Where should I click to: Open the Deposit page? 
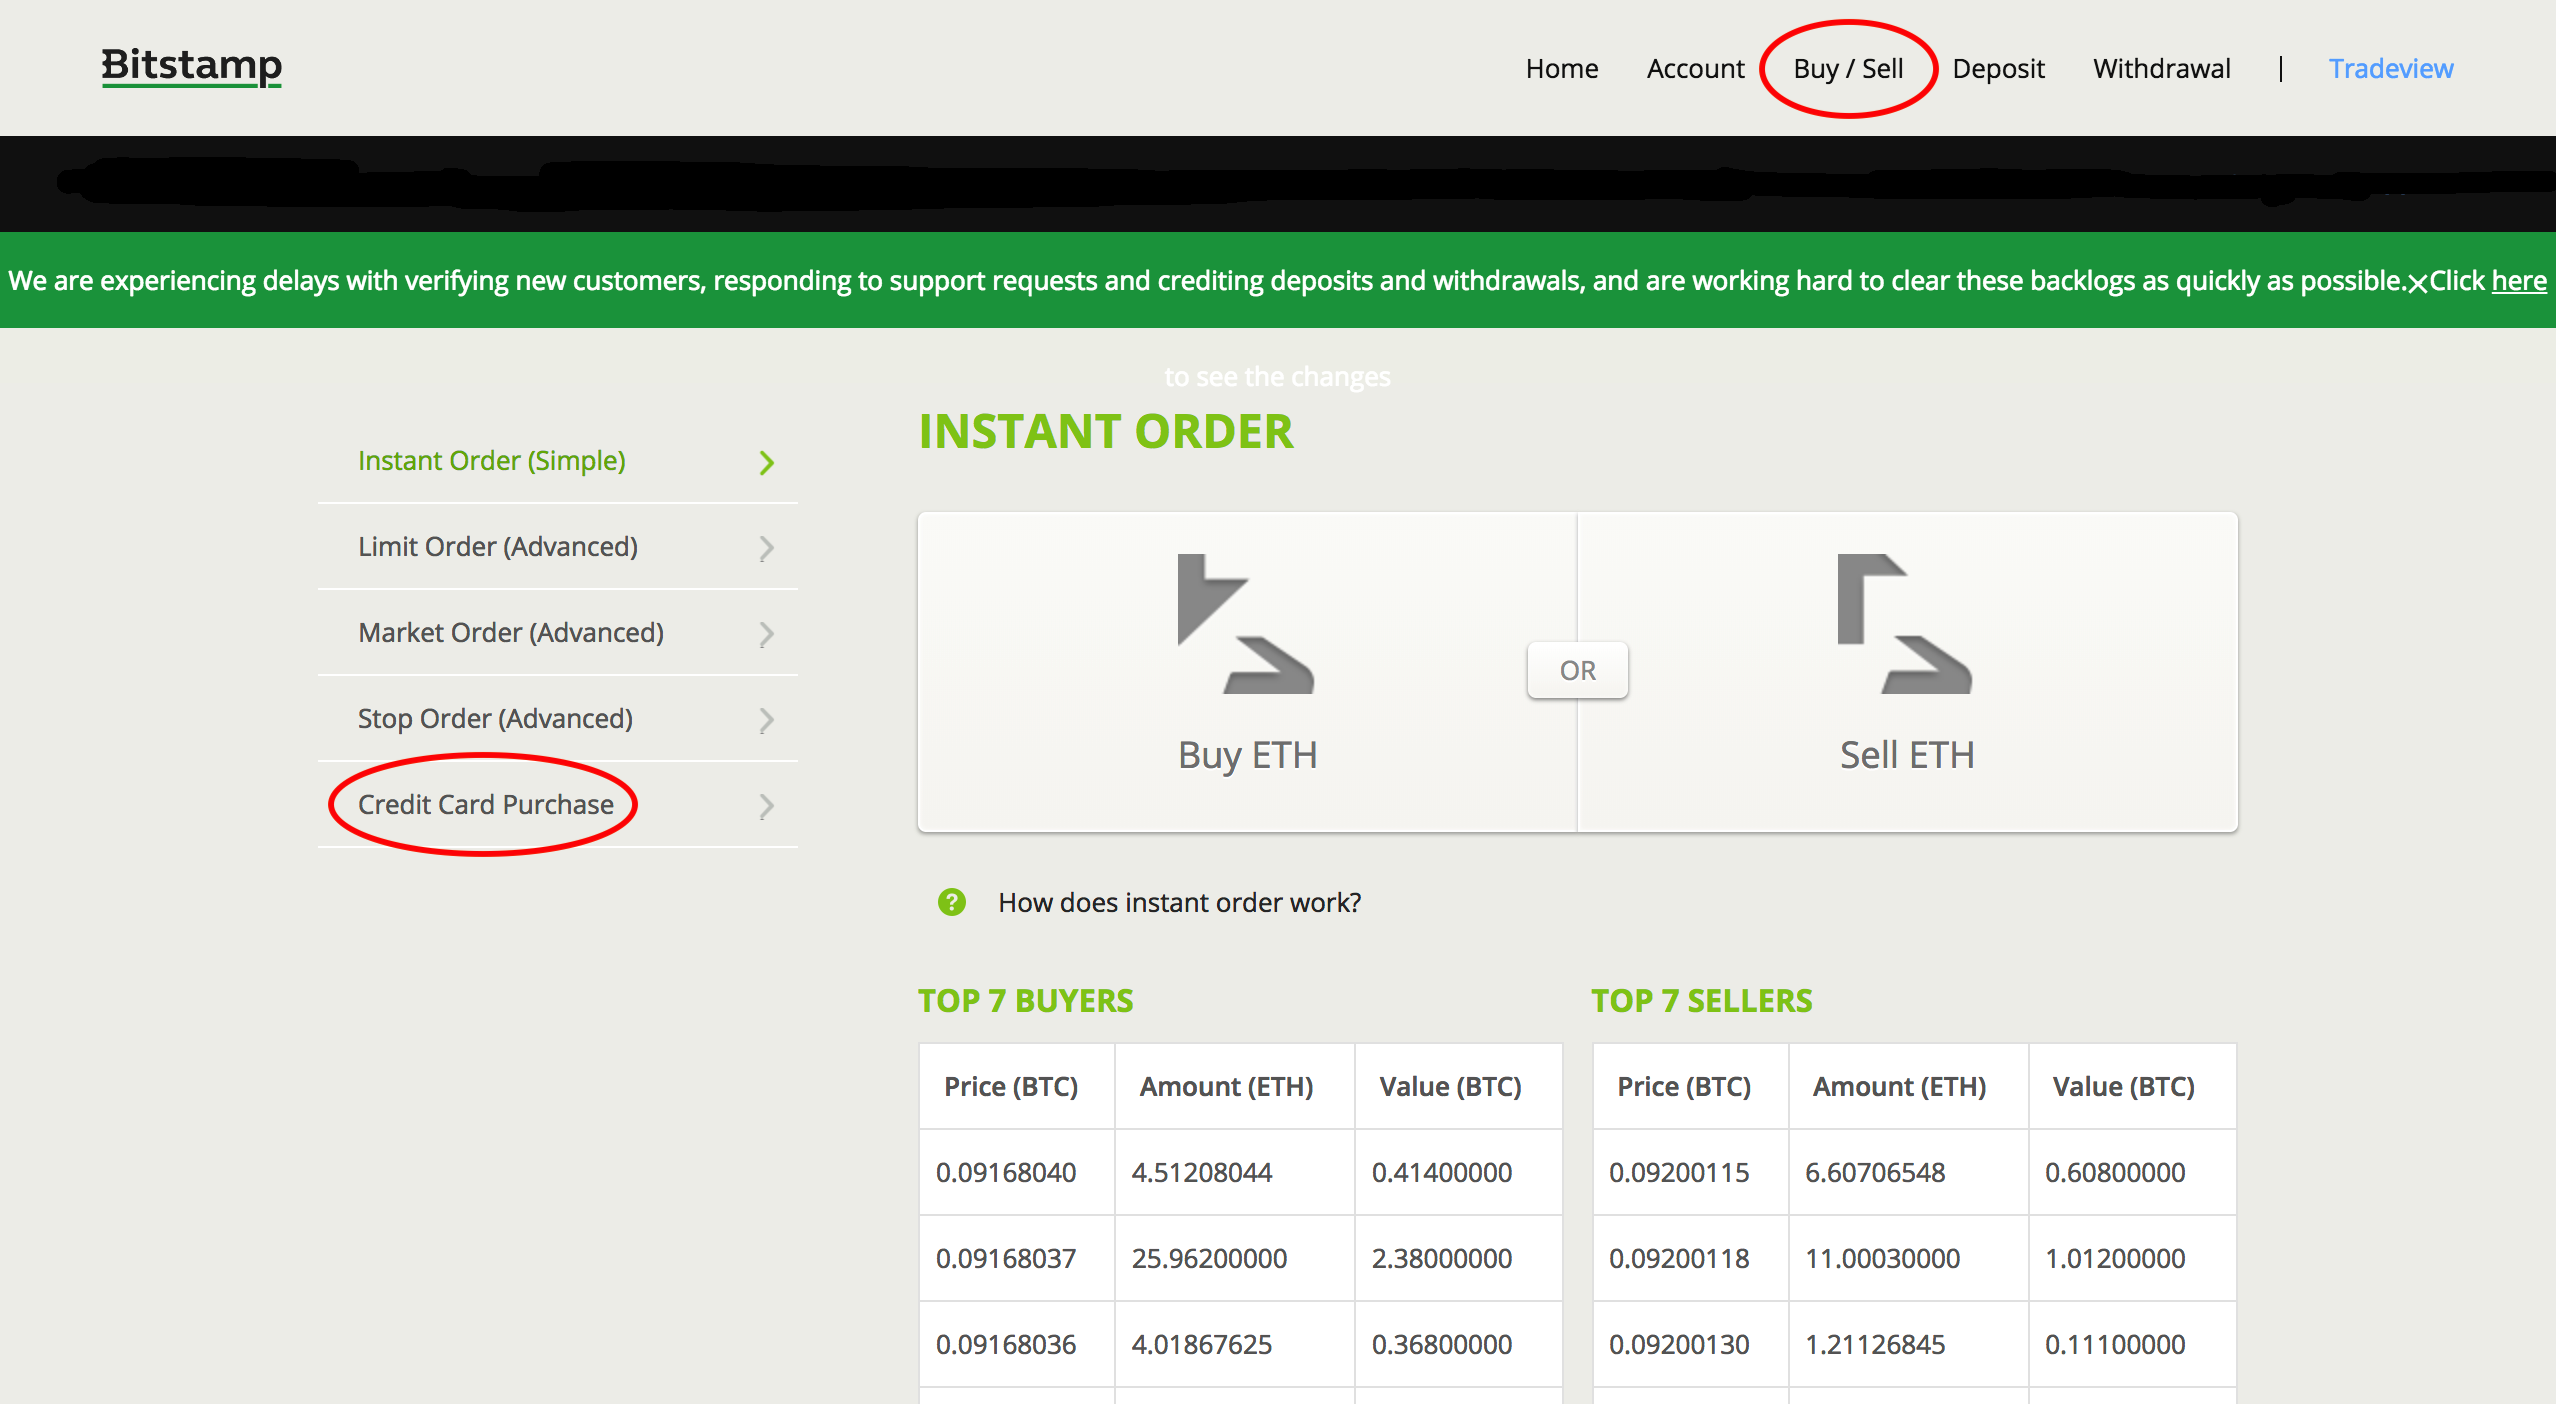1997,69
